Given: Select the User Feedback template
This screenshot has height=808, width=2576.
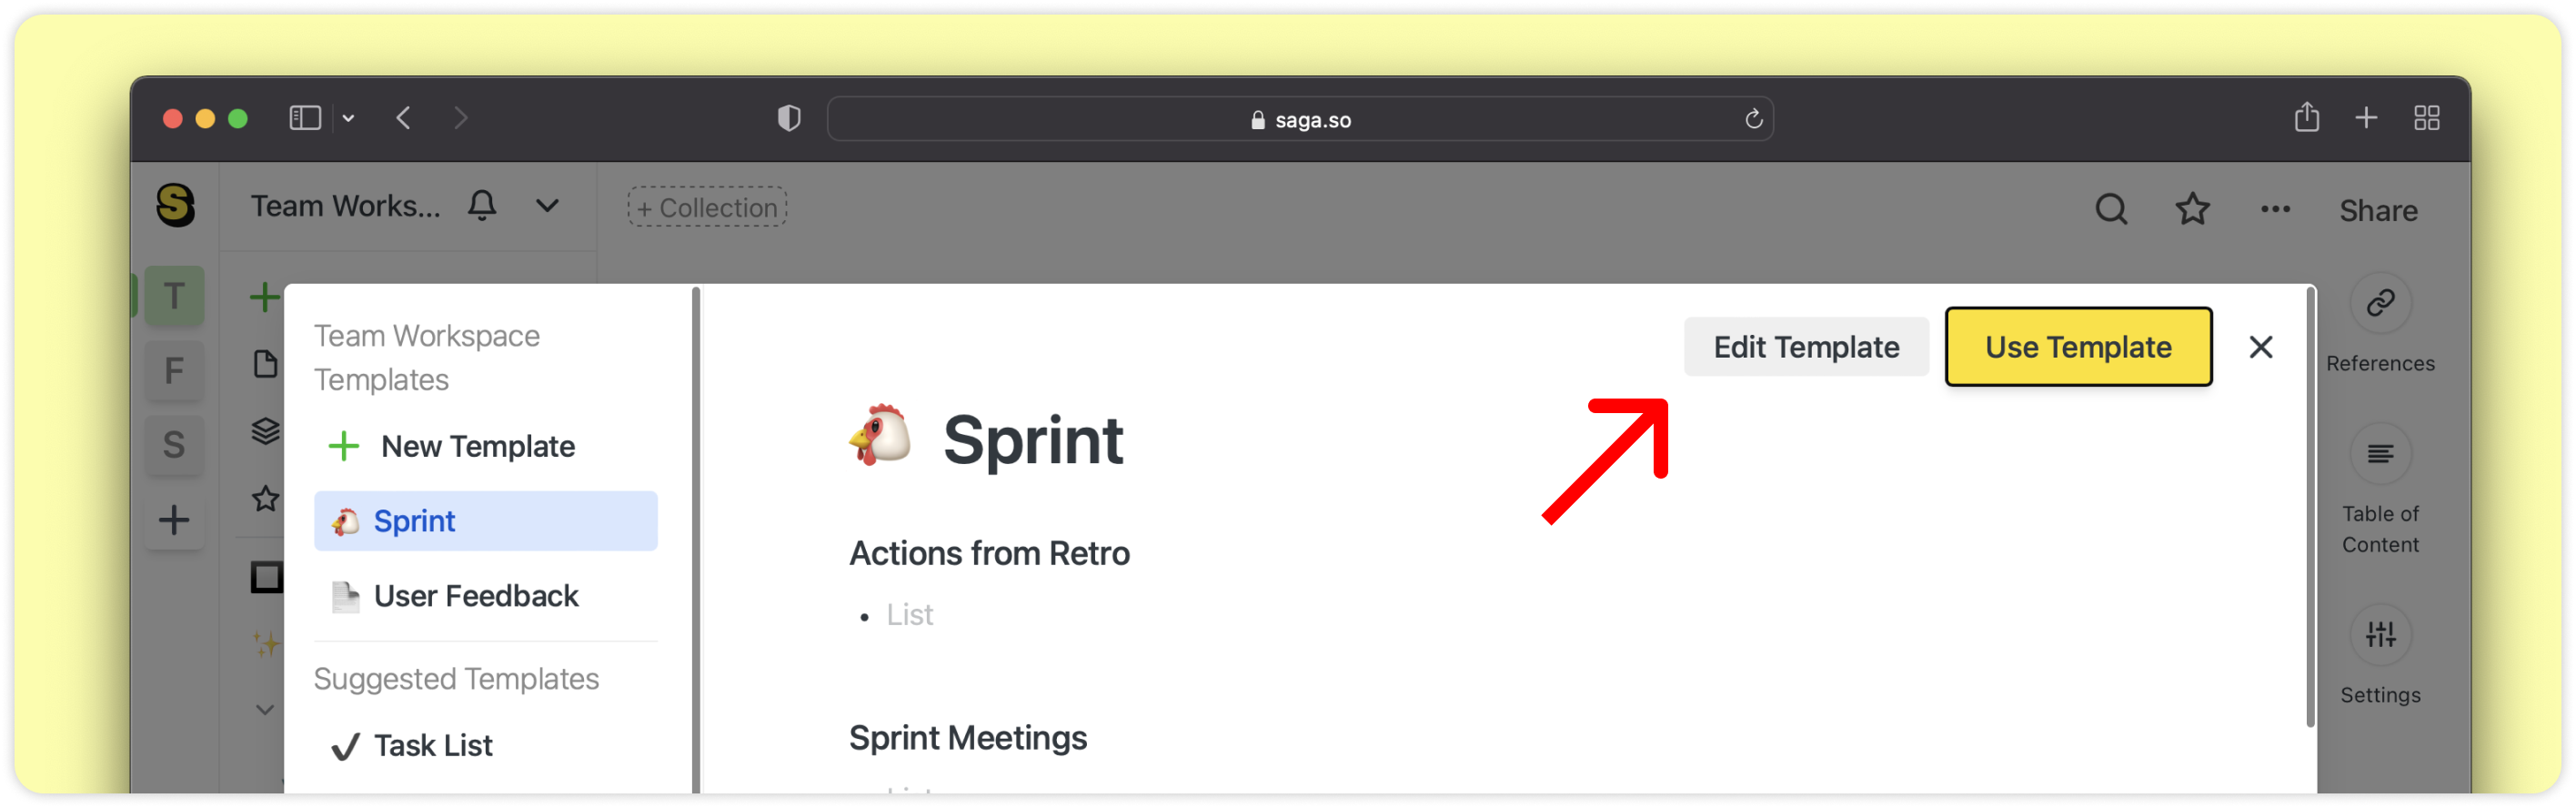Looking at the screenshot, I should pyautogui.click(x=476, y=596).
